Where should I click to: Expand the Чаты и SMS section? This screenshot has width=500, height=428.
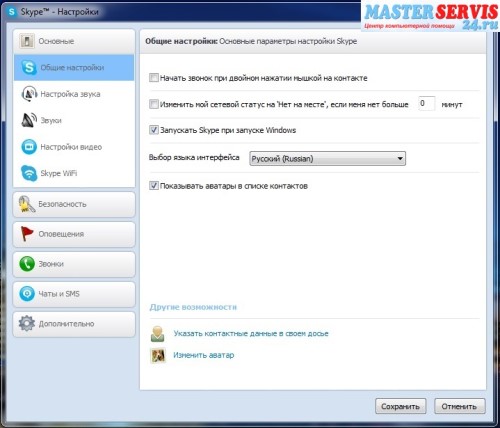click(x=74, y=294)
